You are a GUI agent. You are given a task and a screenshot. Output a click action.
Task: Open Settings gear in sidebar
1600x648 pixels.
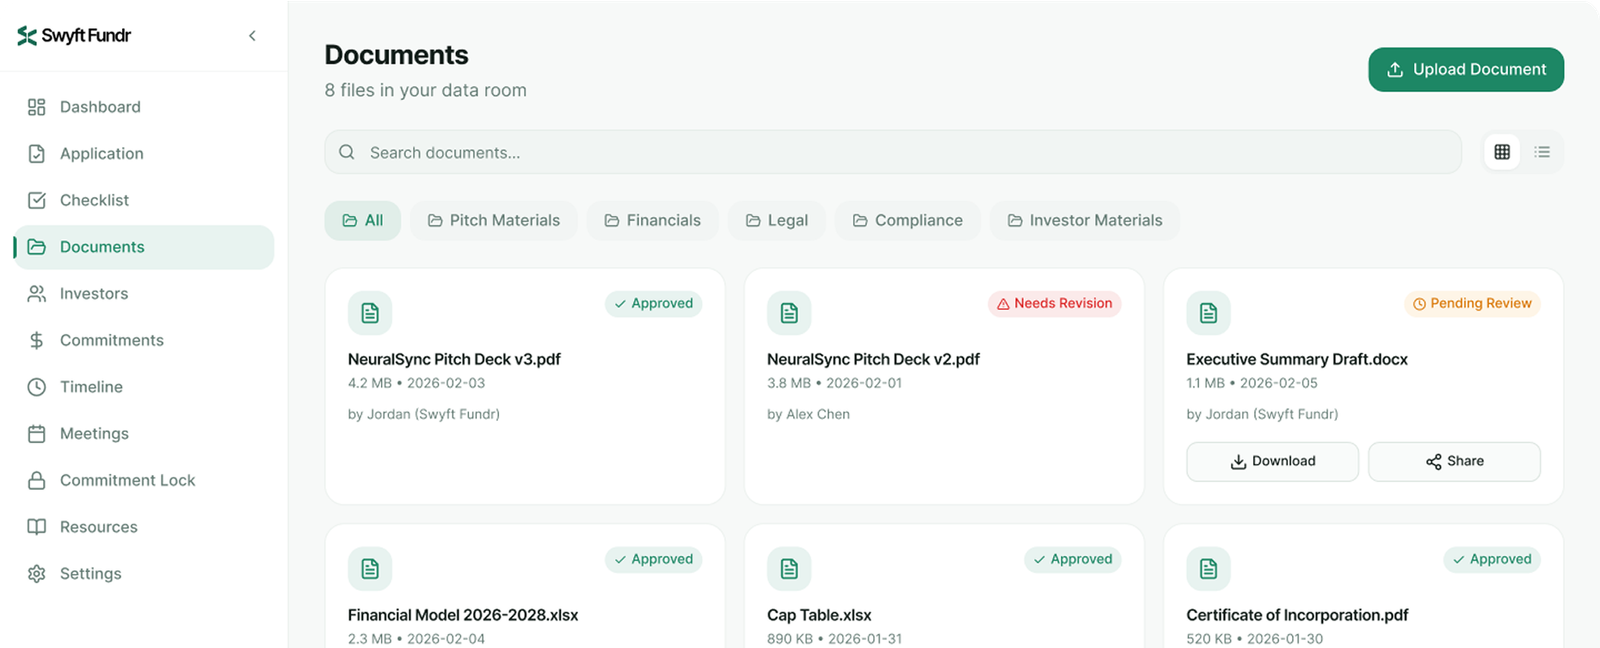(x=37, y=573)
